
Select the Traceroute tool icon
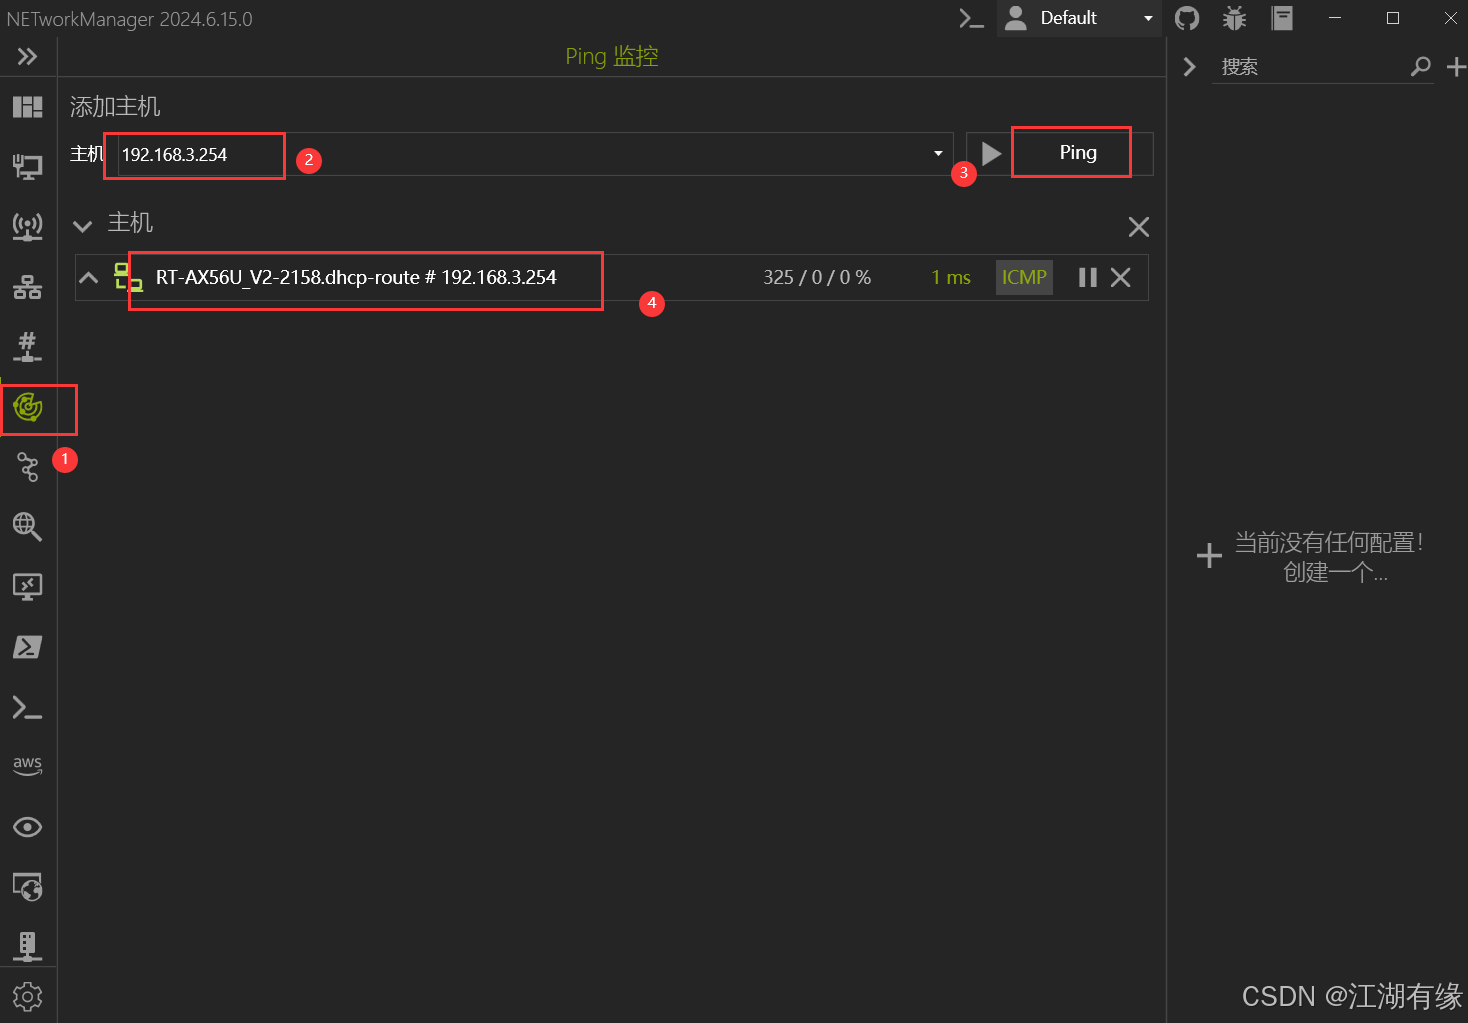pos(27,467)
